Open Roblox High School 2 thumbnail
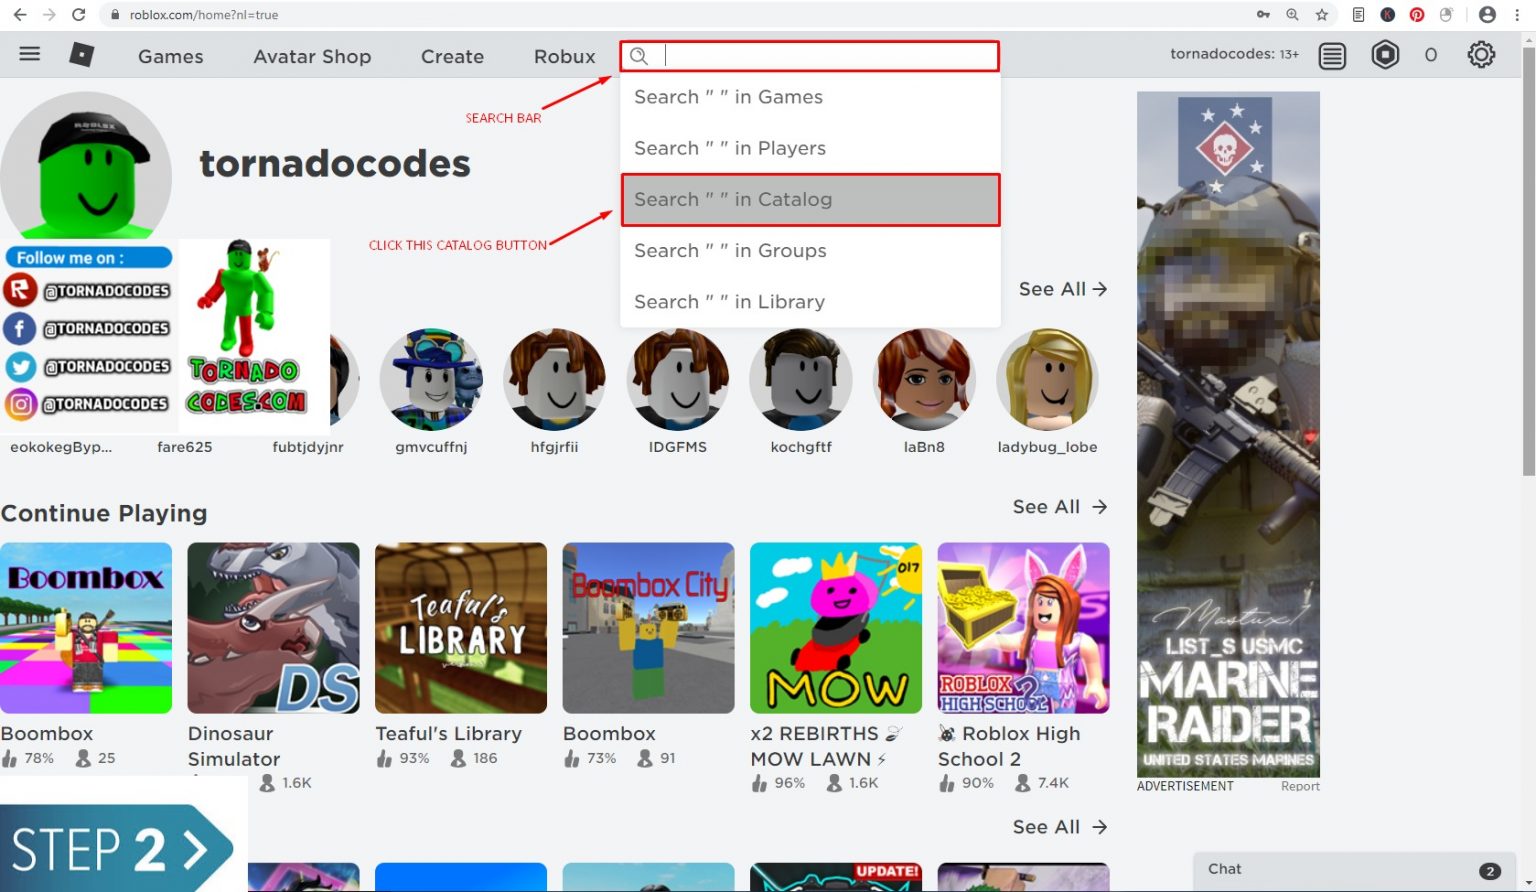The height and width of the screenshot is (892, 1536). [x=1023, y=628]
